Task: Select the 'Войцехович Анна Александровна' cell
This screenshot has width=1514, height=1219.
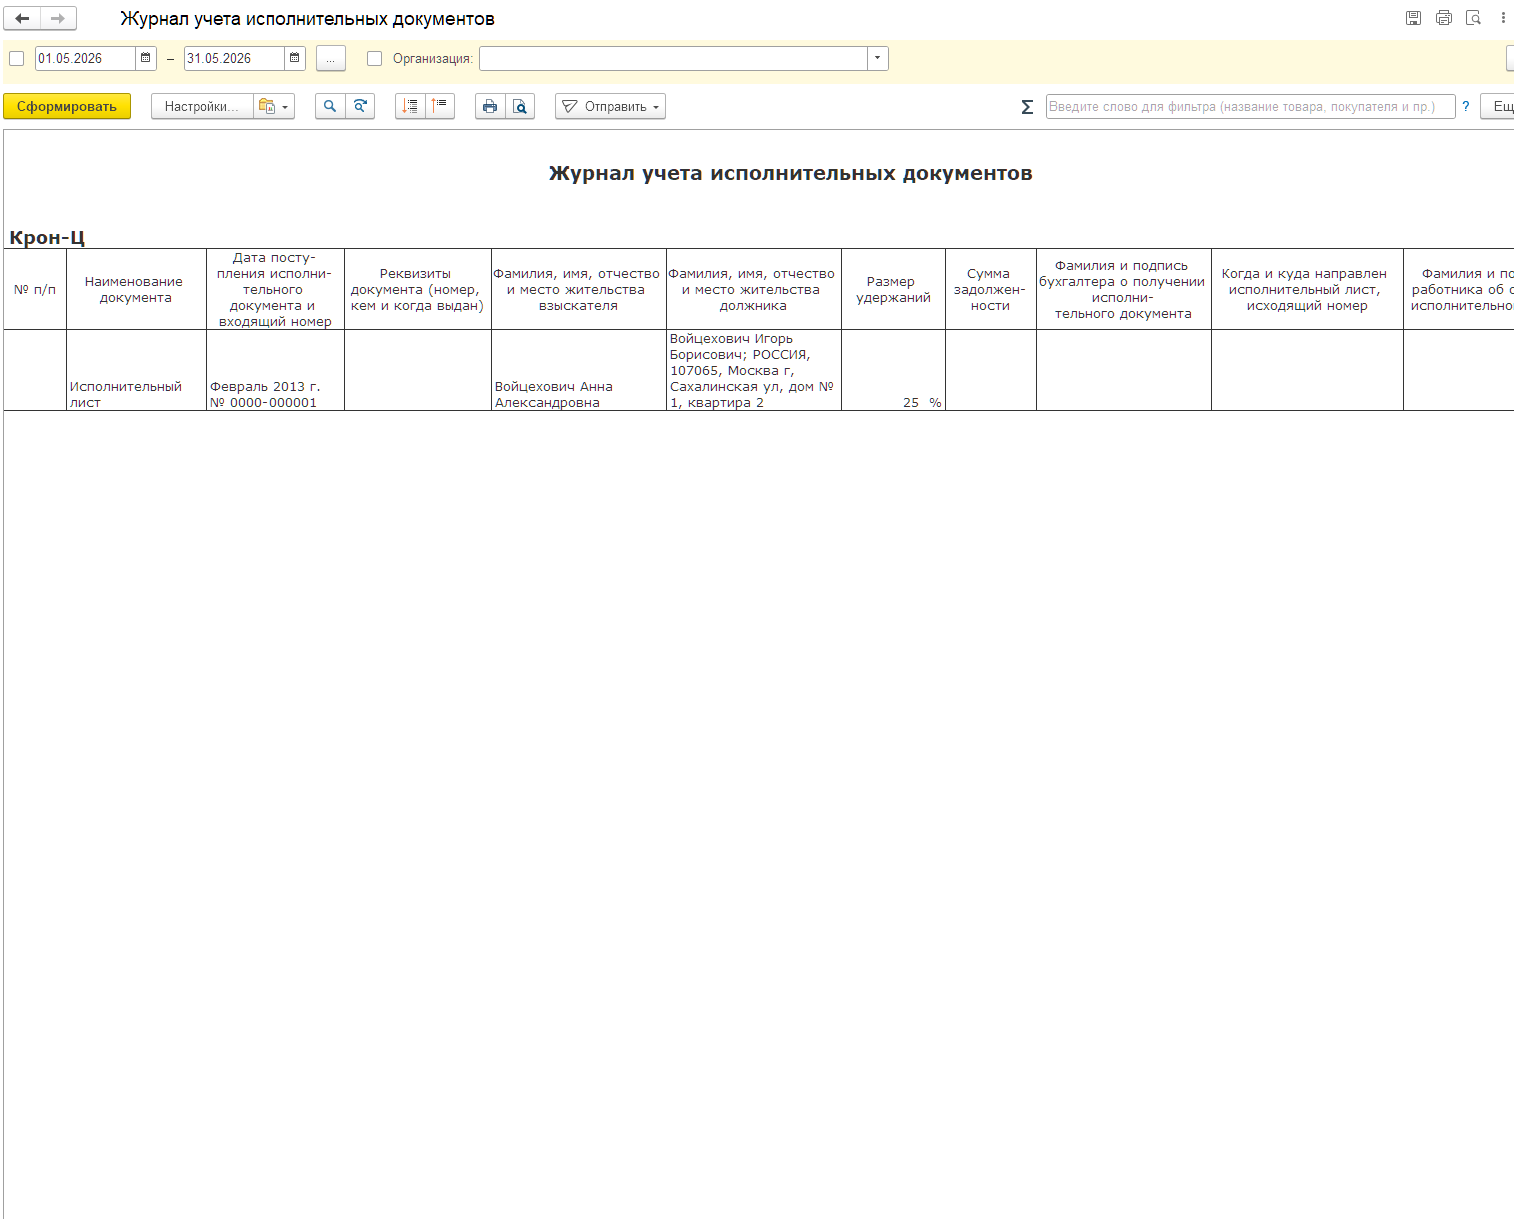Action: 579,370
